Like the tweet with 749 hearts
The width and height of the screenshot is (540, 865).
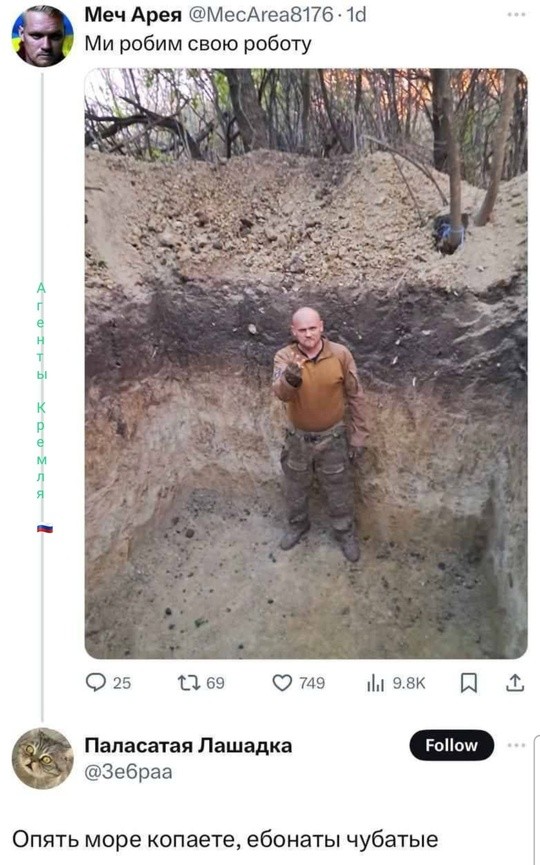tap(282, 683)
